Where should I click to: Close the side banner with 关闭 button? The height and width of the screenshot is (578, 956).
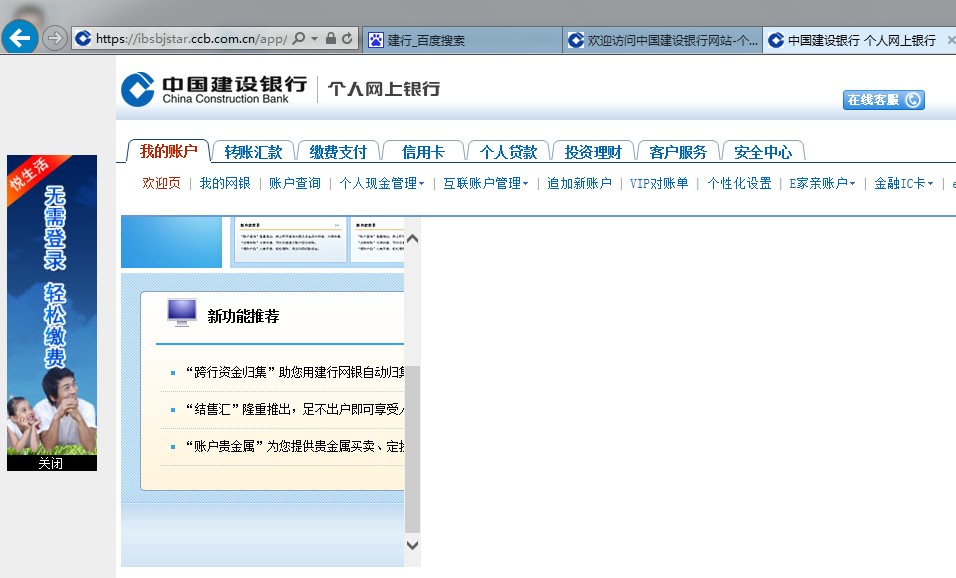(x=51, y=463)
